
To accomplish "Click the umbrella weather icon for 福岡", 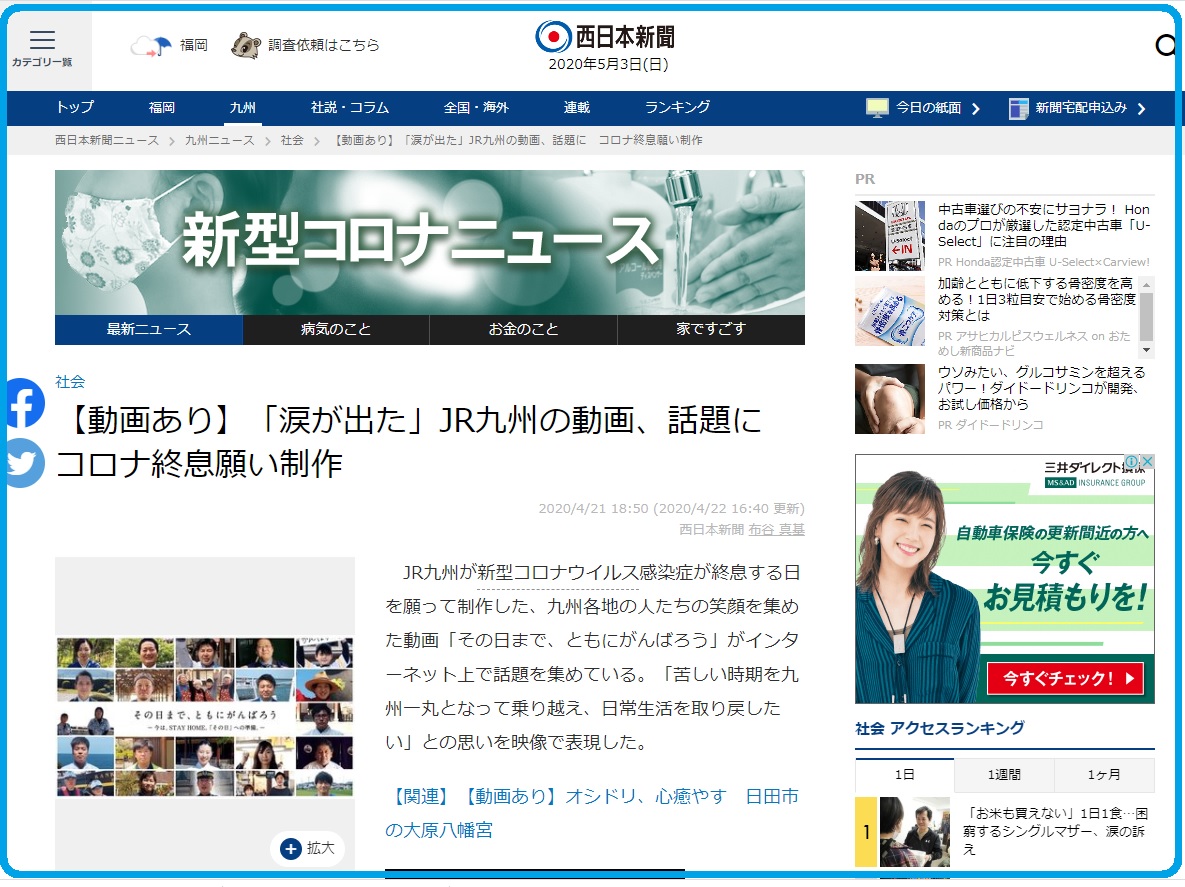I will click(x=151, y=46).
